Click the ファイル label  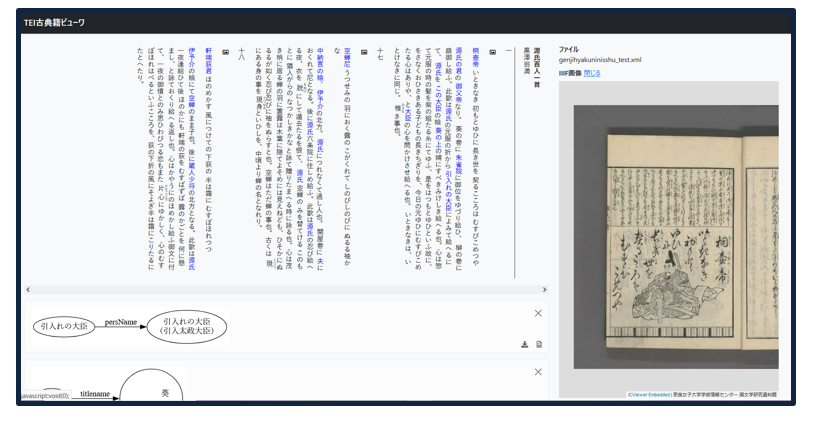coord(569,49)
